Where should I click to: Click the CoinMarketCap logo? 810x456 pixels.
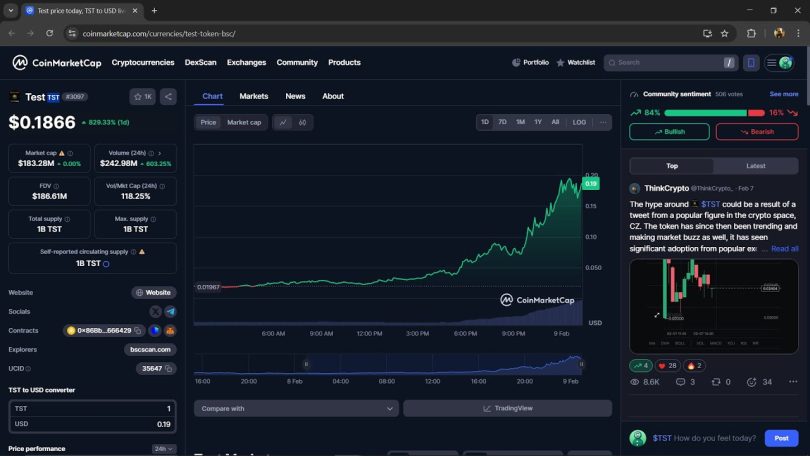pos(57,62)
